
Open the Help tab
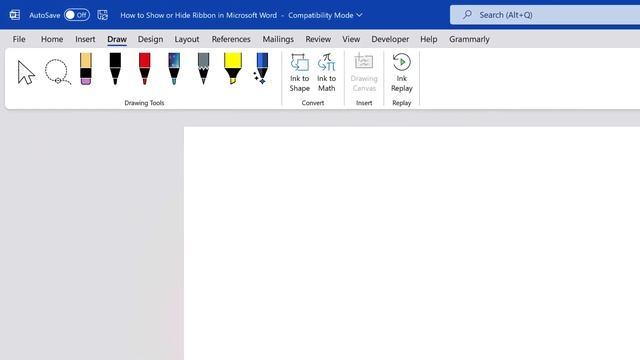coord(429,39)
